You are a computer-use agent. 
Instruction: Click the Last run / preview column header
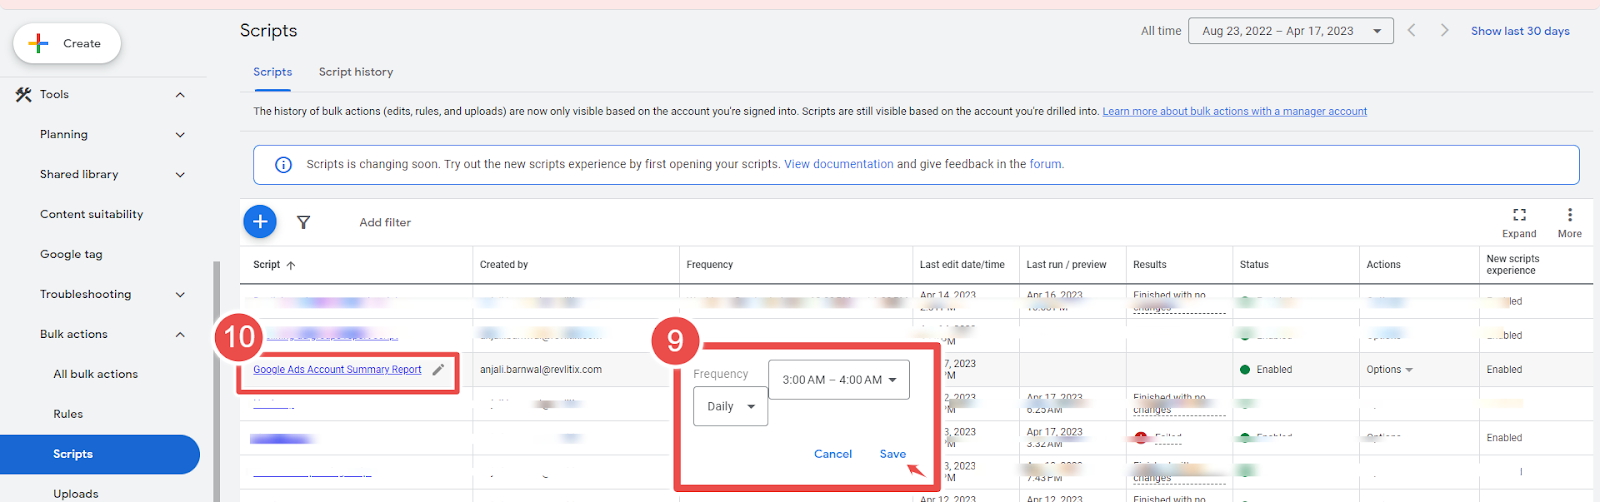pos(1066,265)
